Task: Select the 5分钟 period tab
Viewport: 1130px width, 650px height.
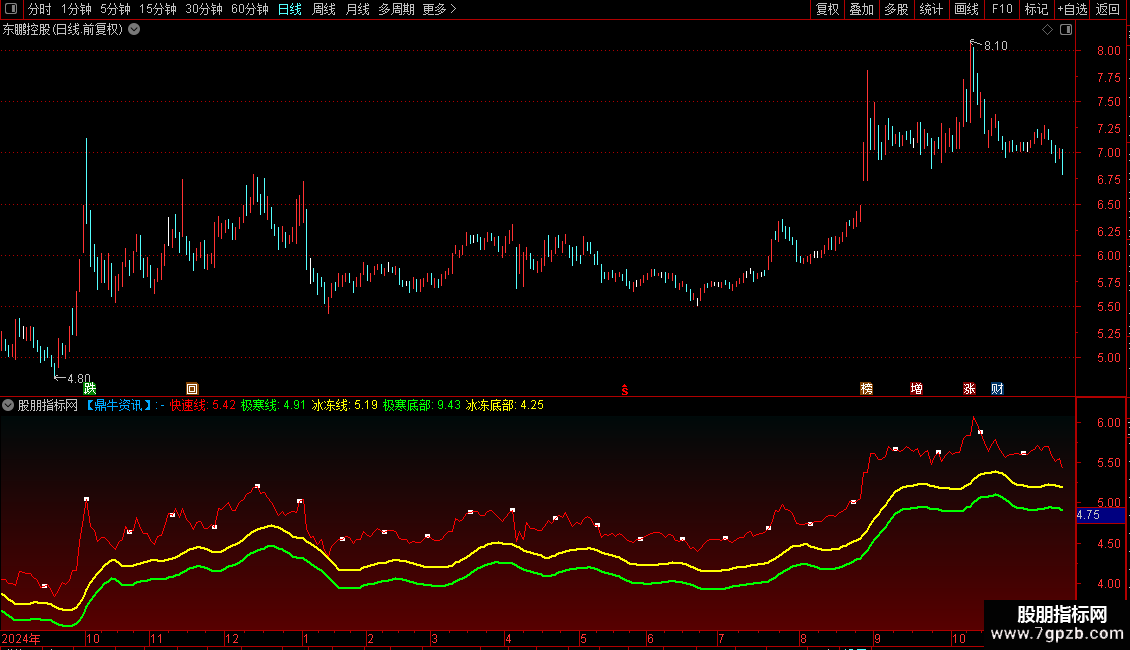Action: (115, 9)
